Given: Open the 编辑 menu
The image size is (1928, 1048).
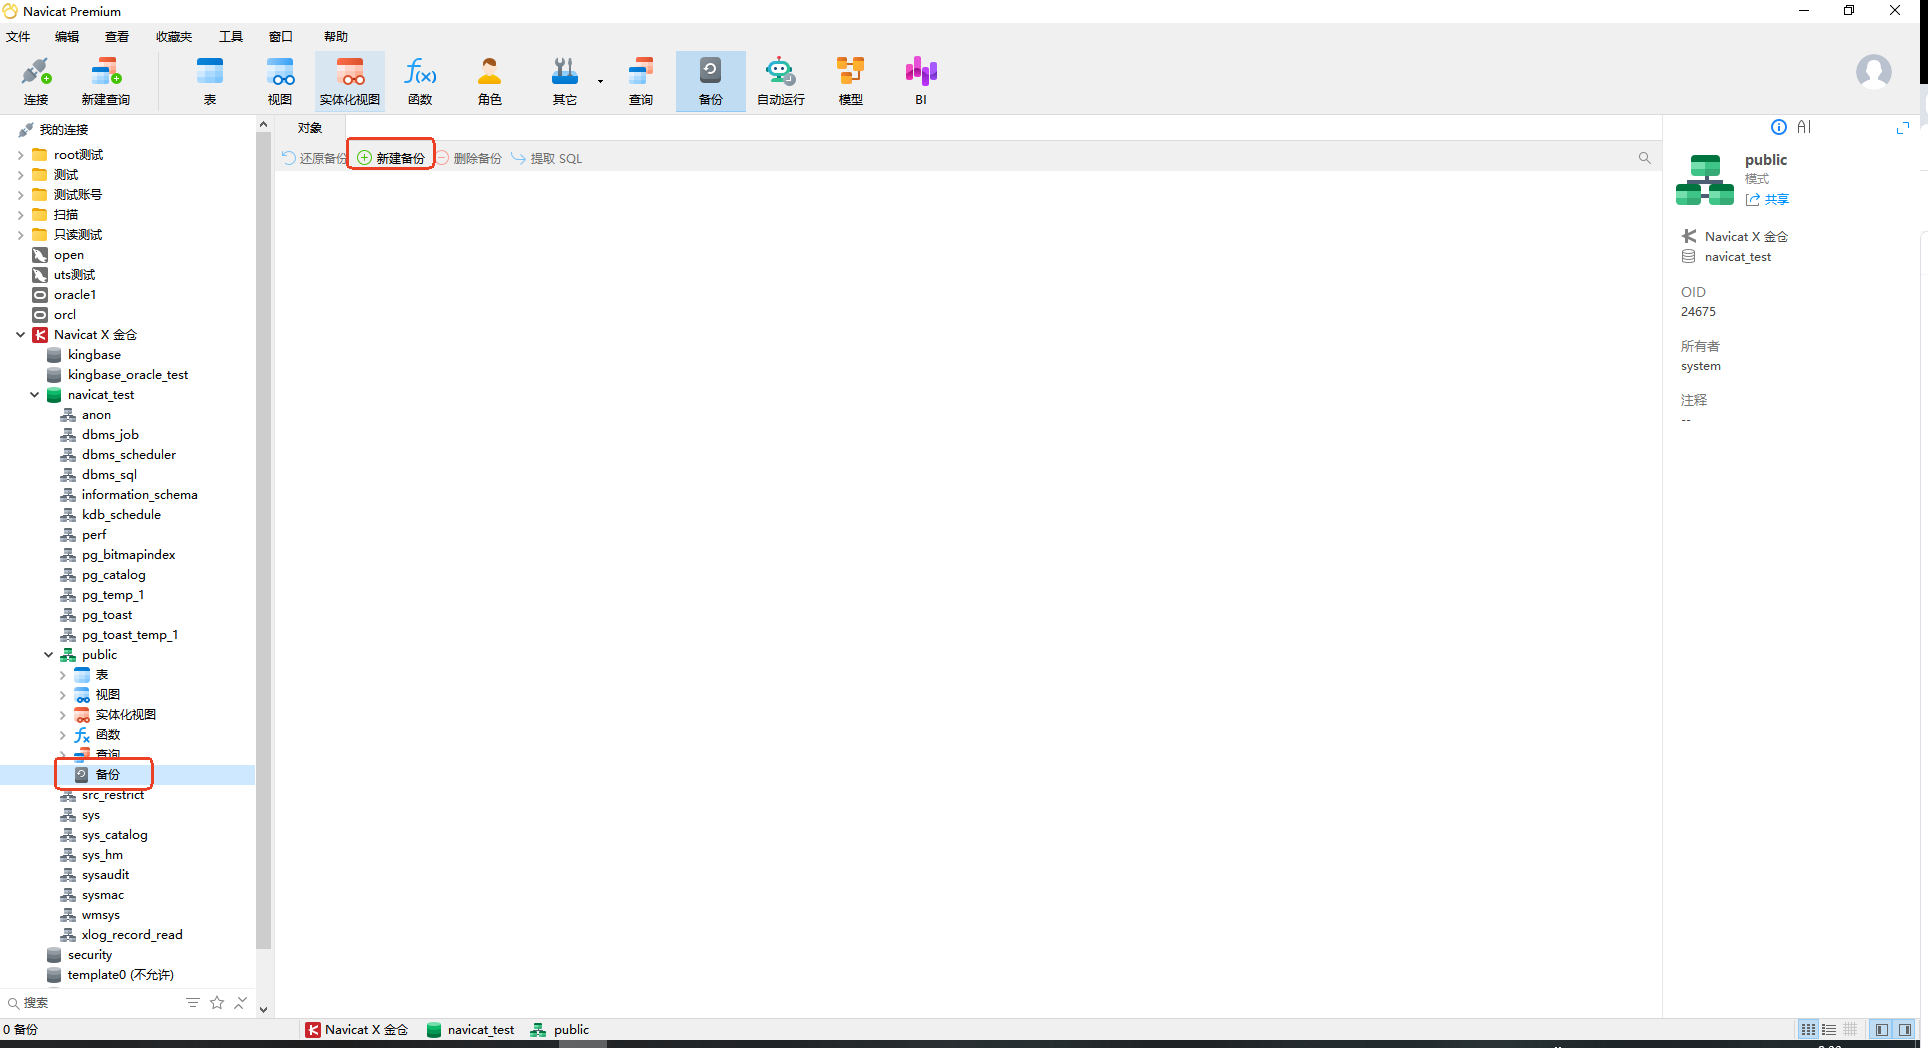Looking at the screenshot, I should click(x=67, y=37).
